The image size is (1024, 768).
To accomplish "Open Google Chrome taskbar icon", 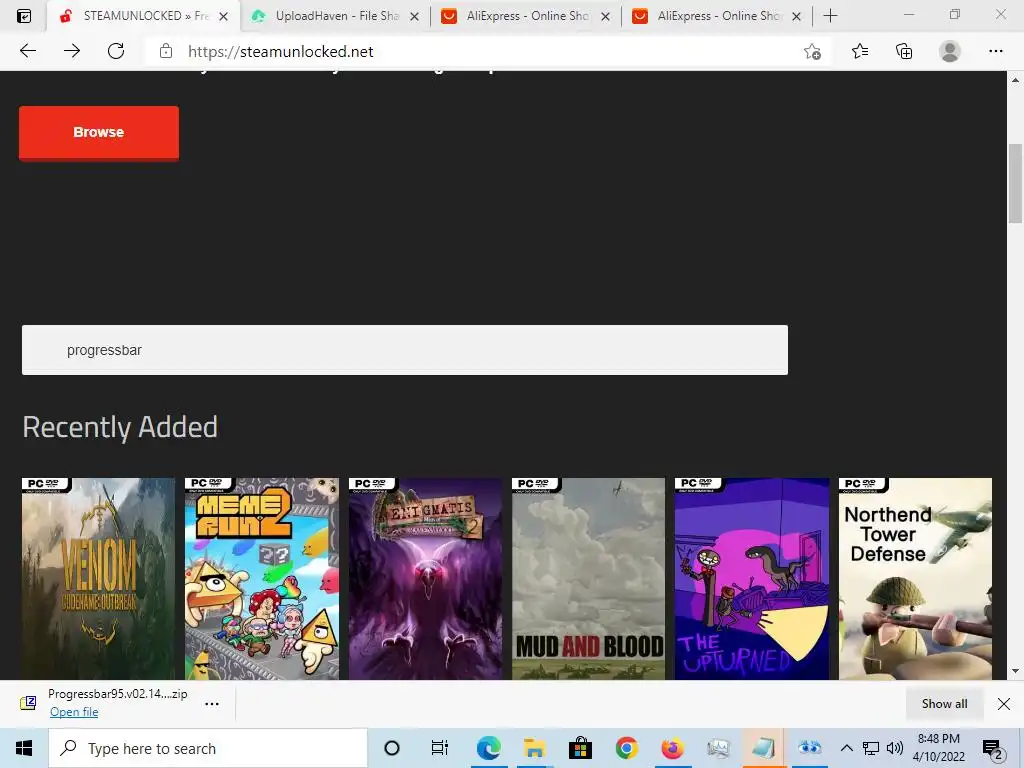I will click(x=626, y=748).
